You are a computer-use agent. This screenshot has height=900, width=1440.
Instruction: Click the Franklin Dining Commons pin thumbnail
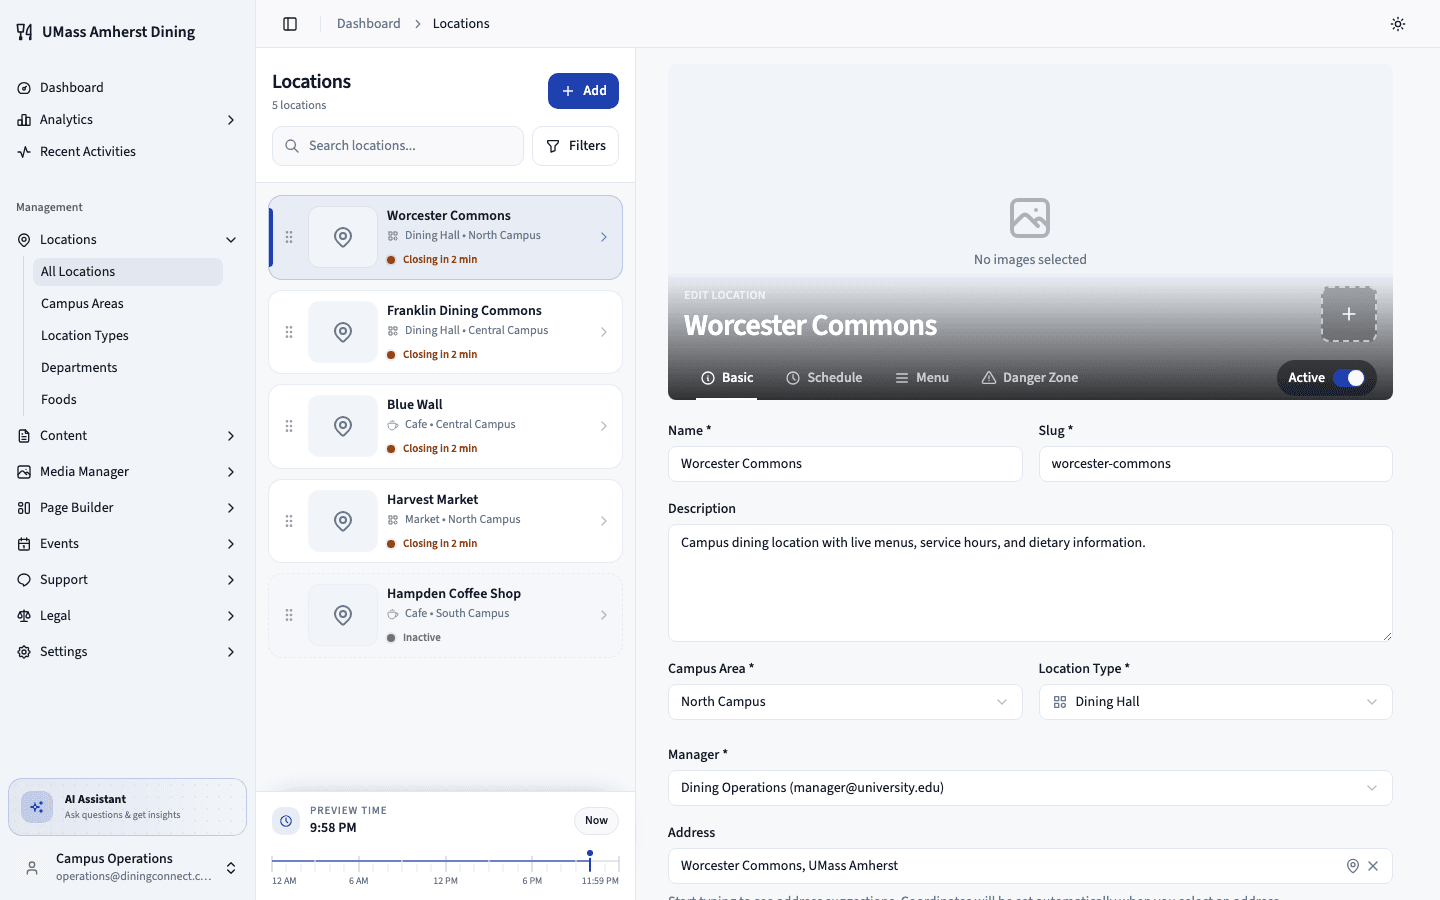[x=343, y=332]
